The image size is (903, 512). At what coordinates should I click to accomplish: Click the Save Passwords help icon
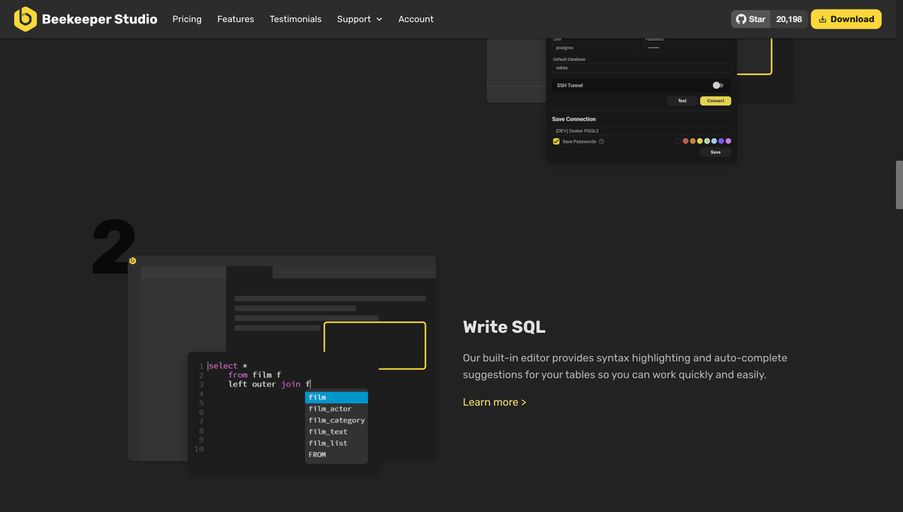pyautogui.click(x=601, y=142)
